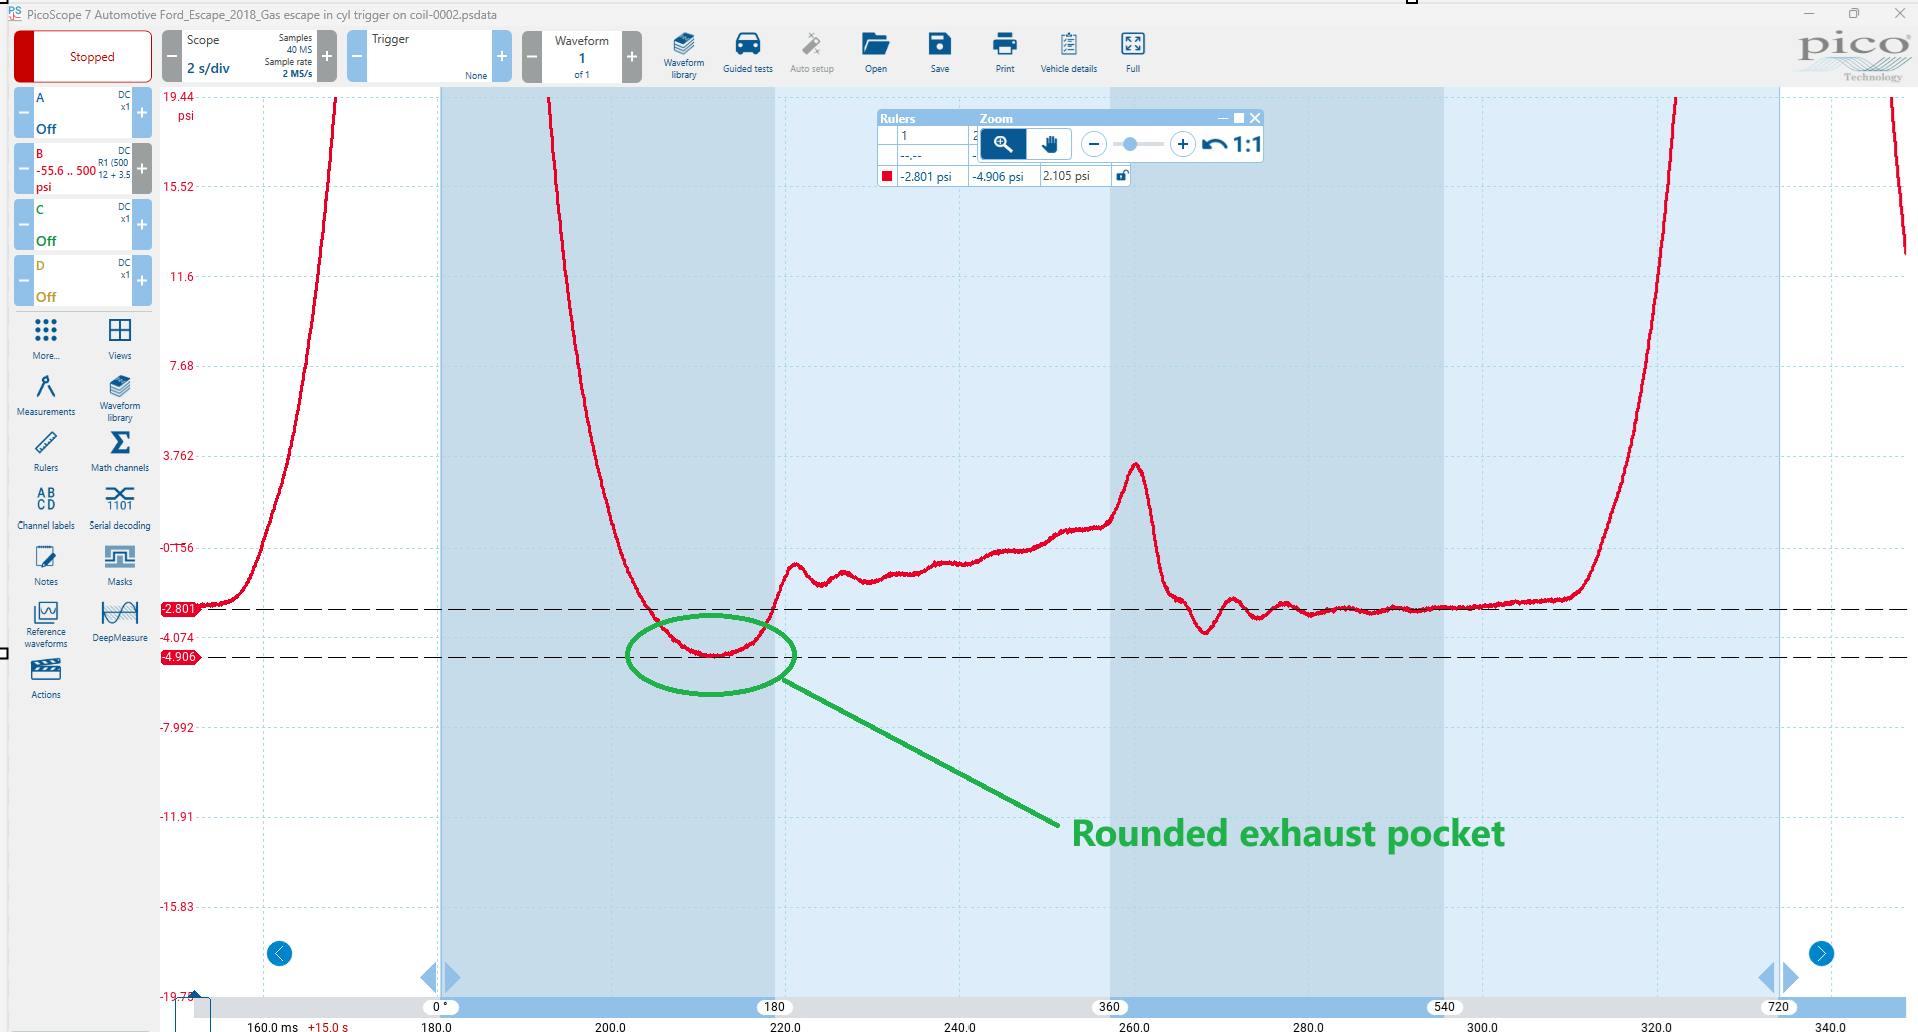
Task: Select the Guided tests icon
Action: [747, 52]
